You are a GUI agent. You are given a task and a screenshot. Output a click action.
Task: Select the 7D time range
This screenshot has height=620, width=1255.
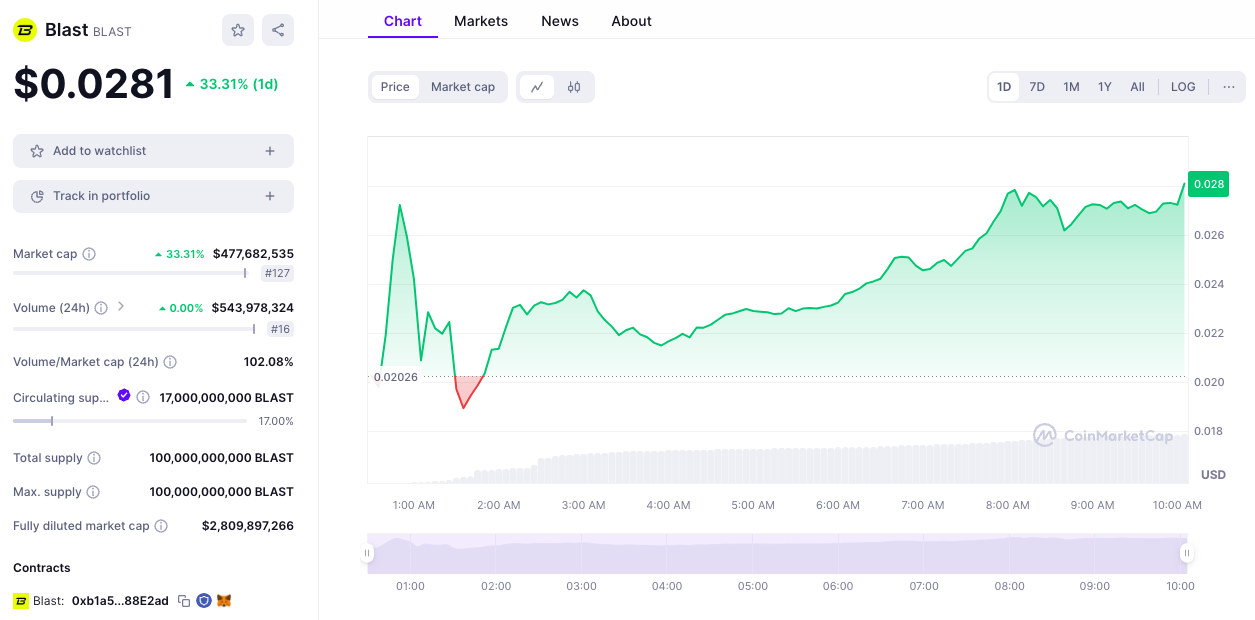1037,87
